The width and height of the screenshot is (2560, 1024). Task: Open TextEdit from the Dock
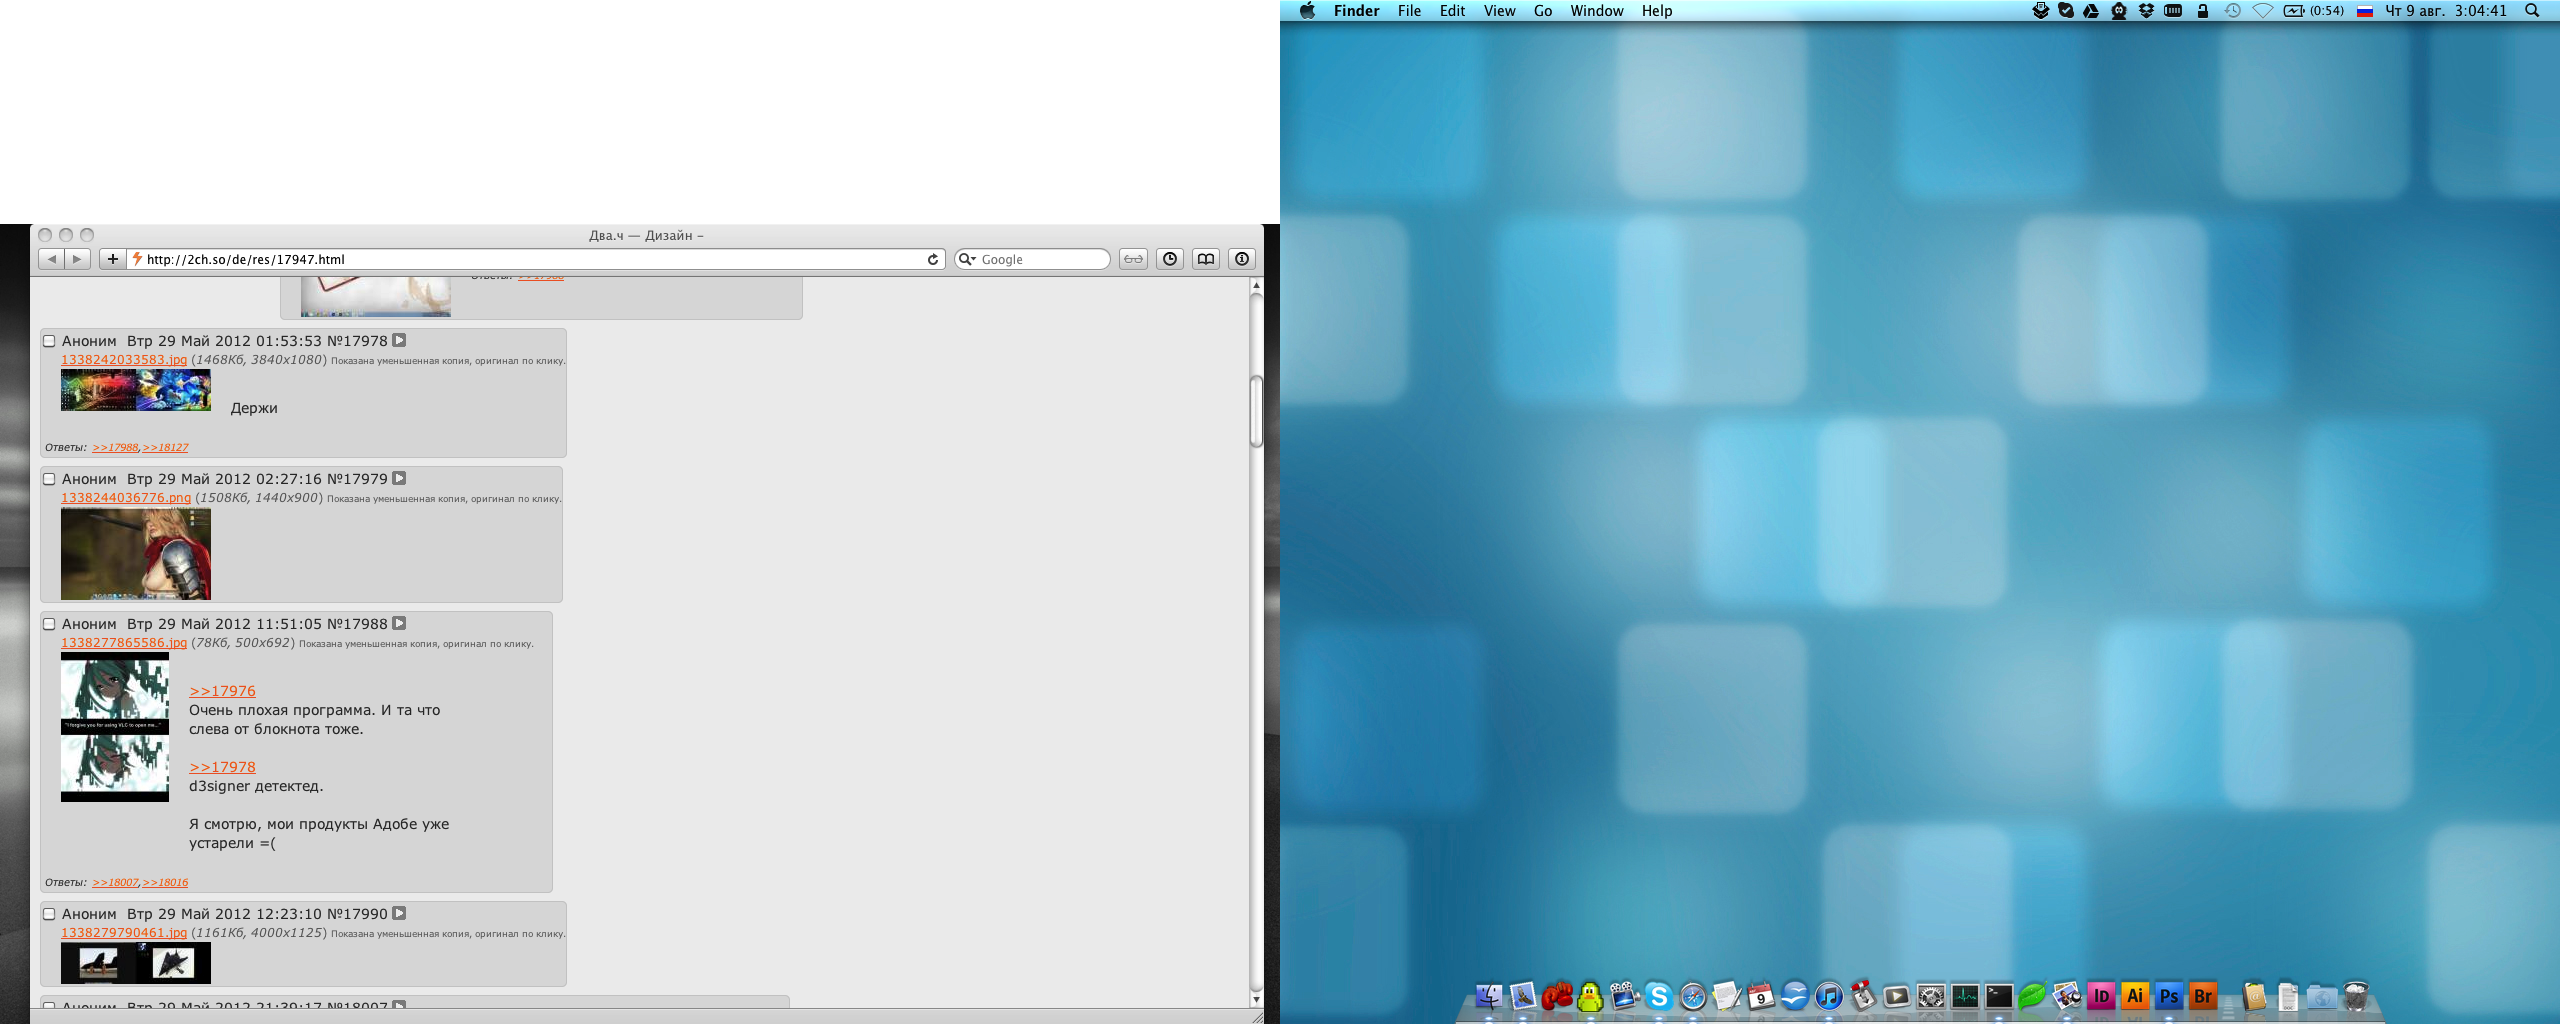tap(1727, 996)
